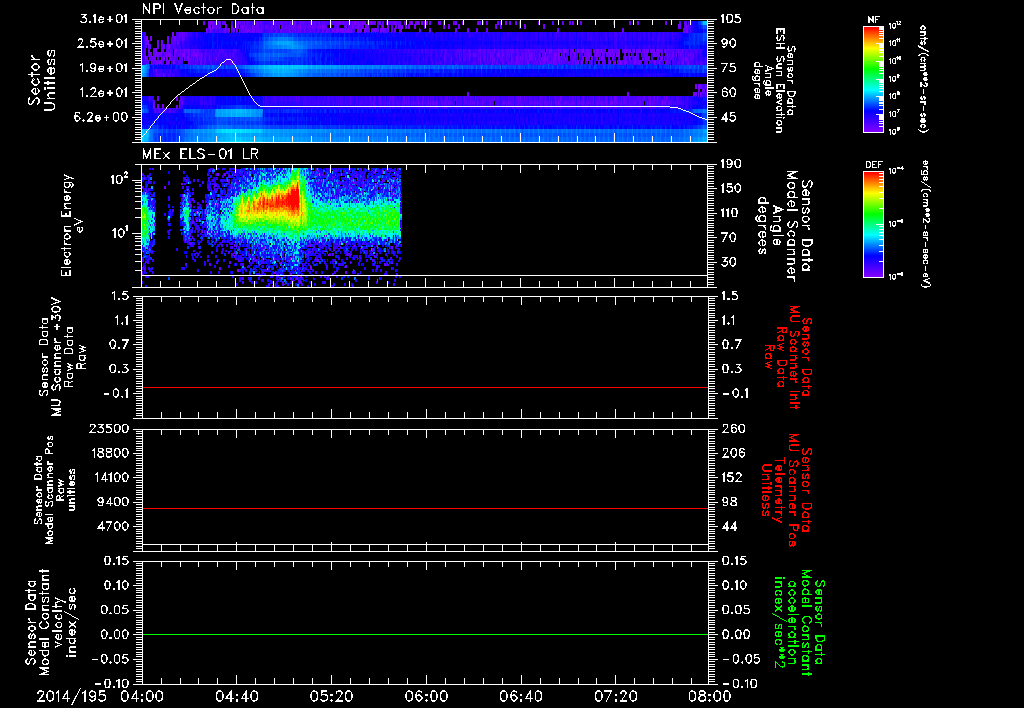This screenshot has width=1024, height=708.
Task: Click the 9400 scanner position tick label
Action: pyautogui.click(x=114, y=502)
